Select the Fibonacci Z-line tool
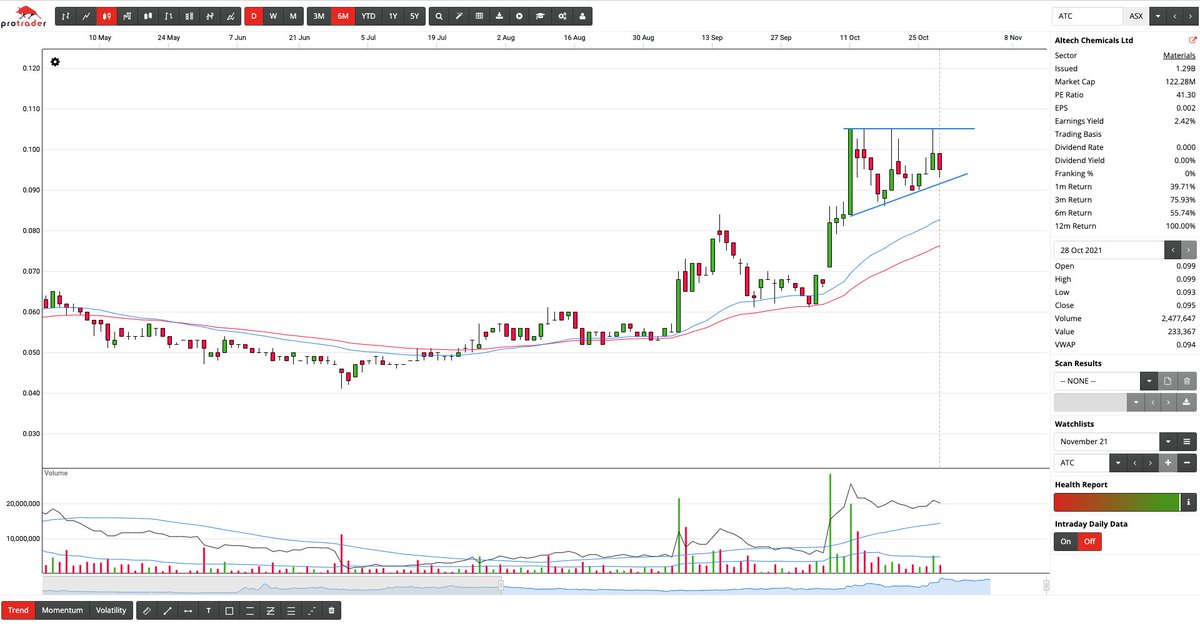 (x=270, y=610)
